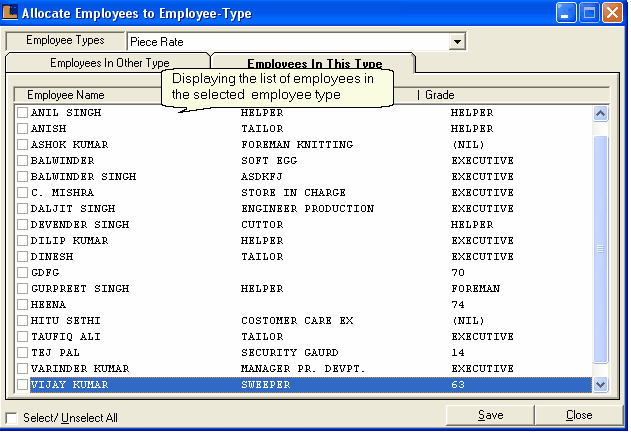Tick the HEENA checkbox
The image size is (631, 434).
tap(23, 304)
